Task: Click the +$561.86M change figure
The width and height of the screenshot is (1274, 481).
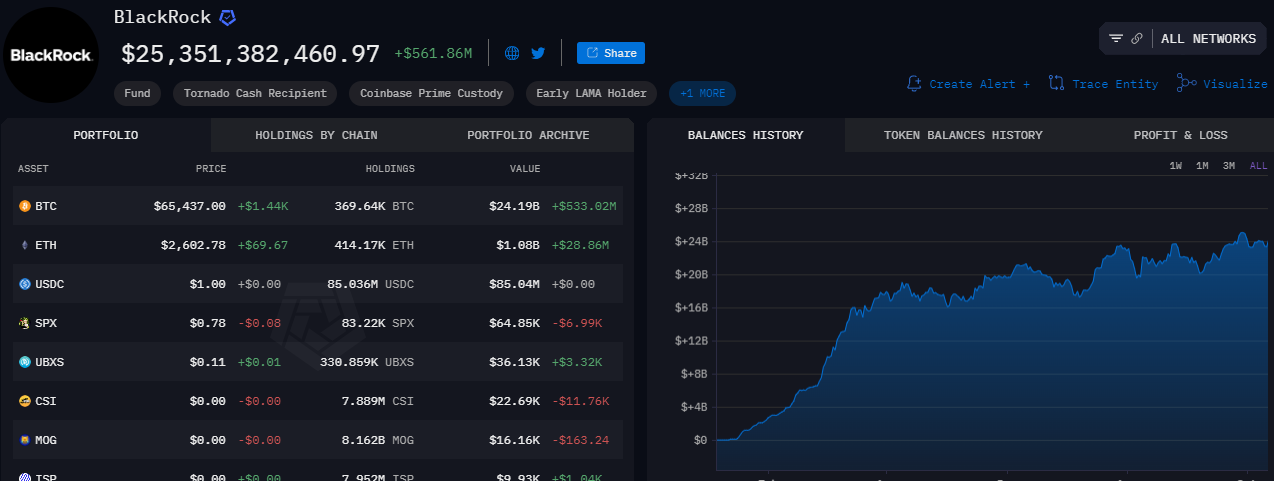Action: [433, 54]
